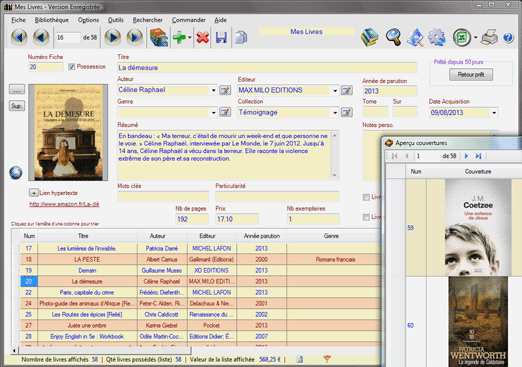
Task: Click the Sup. cover button
Action: (x=17, y=106)
